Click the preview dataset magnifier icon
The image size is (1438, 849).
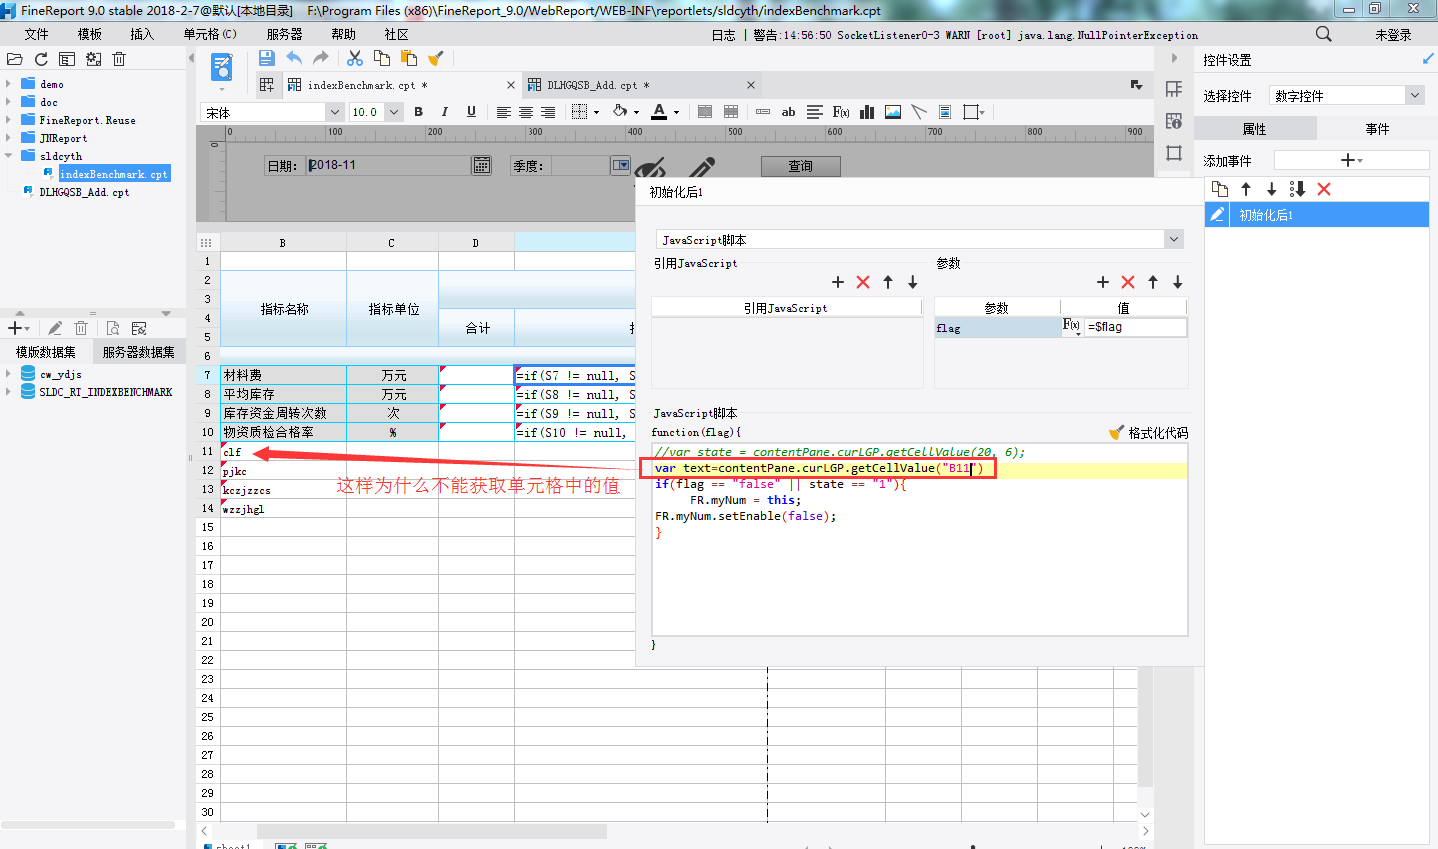click(x=113, y=328)
